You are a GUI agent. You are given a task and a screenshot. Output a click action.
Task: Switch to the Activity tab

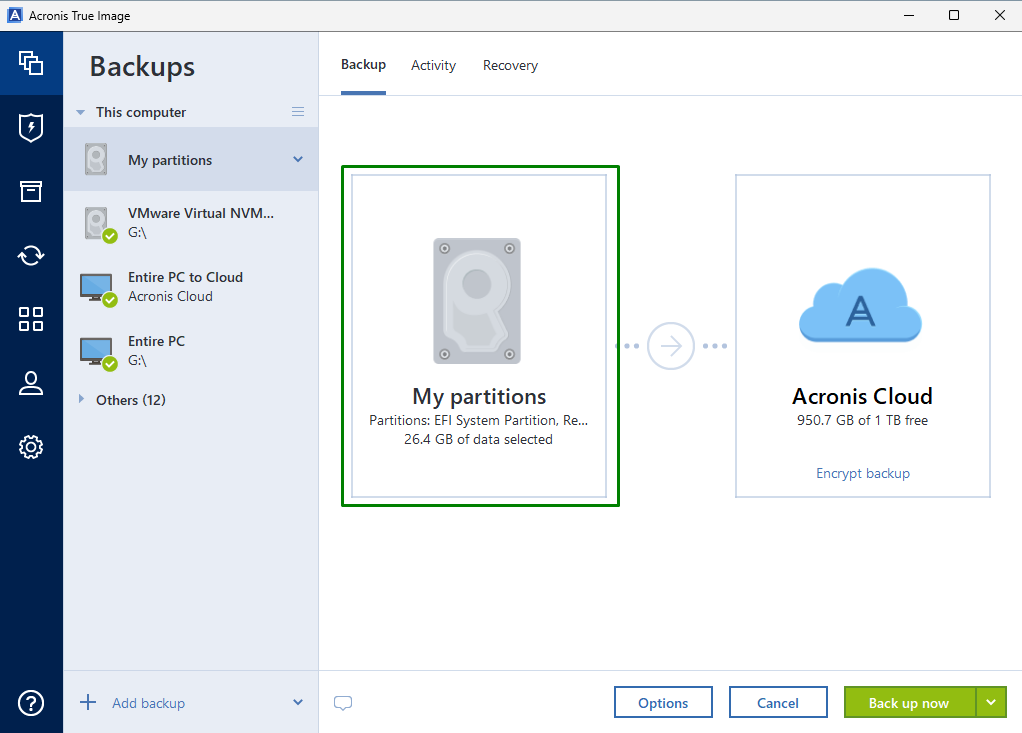pos(433,64)
